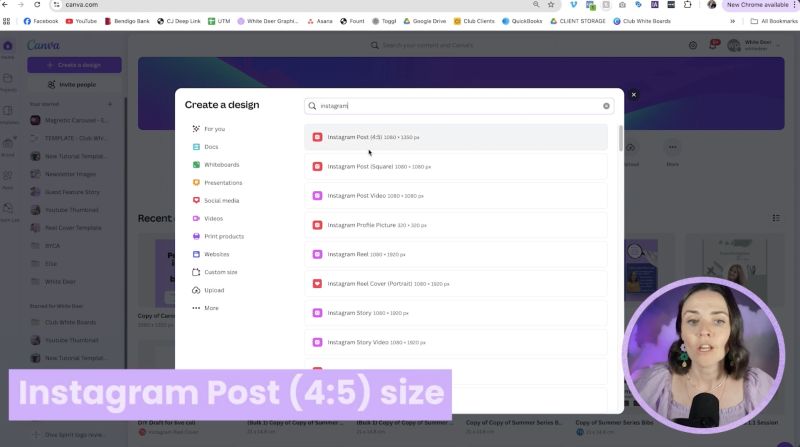Screen dimensions: 800x447
Task: Click Invite people button
Action: coord(74,85)
